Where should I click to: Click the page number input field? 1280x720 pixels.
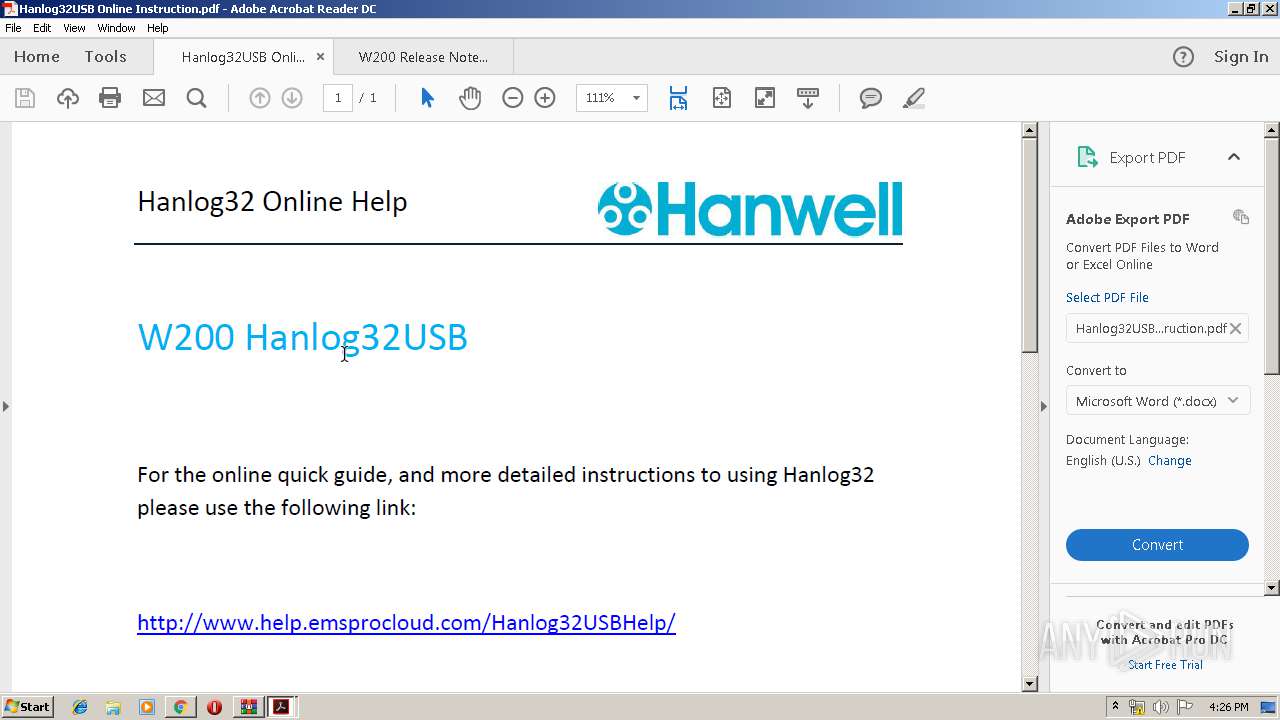[x=338, y=98]
